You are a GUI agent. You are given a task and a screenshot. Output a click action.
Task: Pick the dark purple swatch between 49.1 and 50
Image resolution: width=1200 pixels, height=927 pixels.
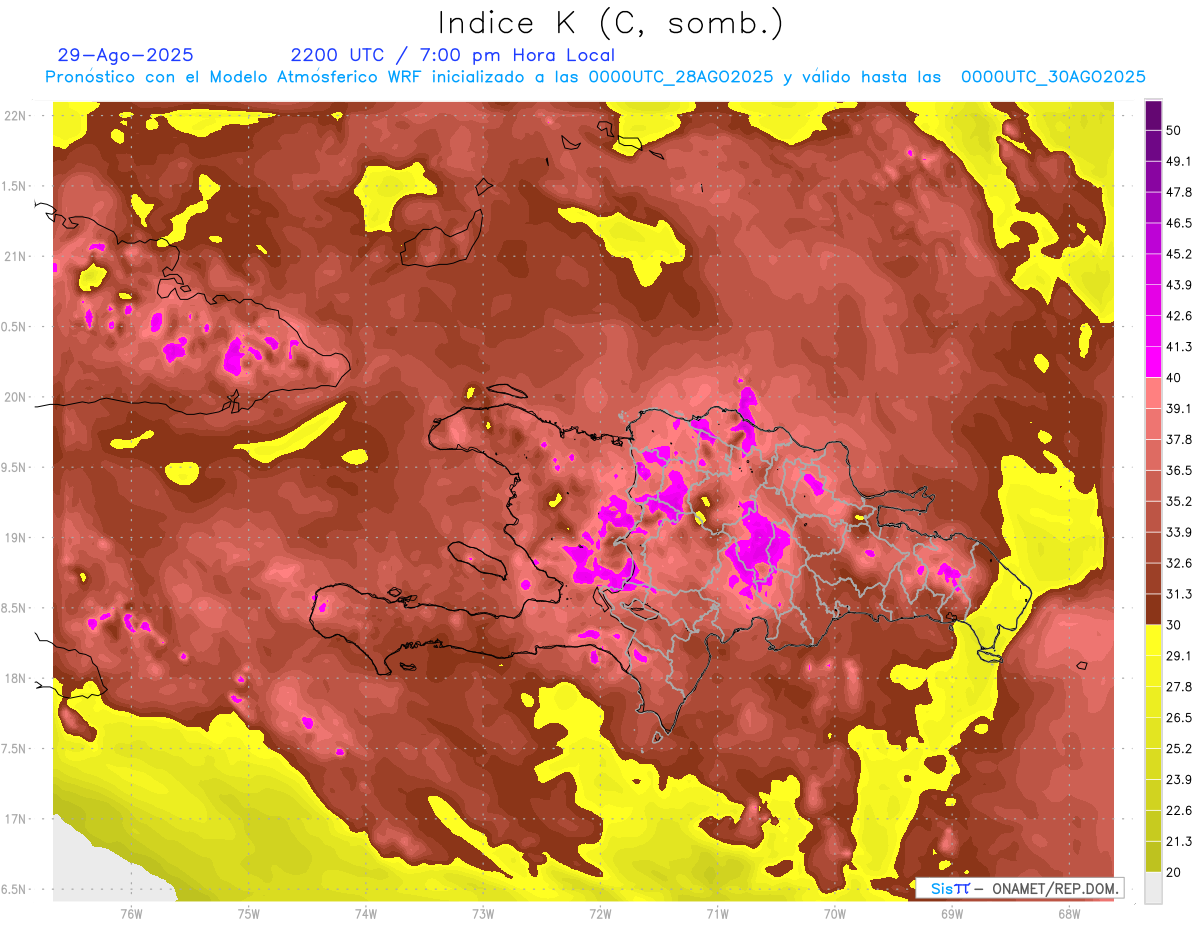(x=1153, y=145)
